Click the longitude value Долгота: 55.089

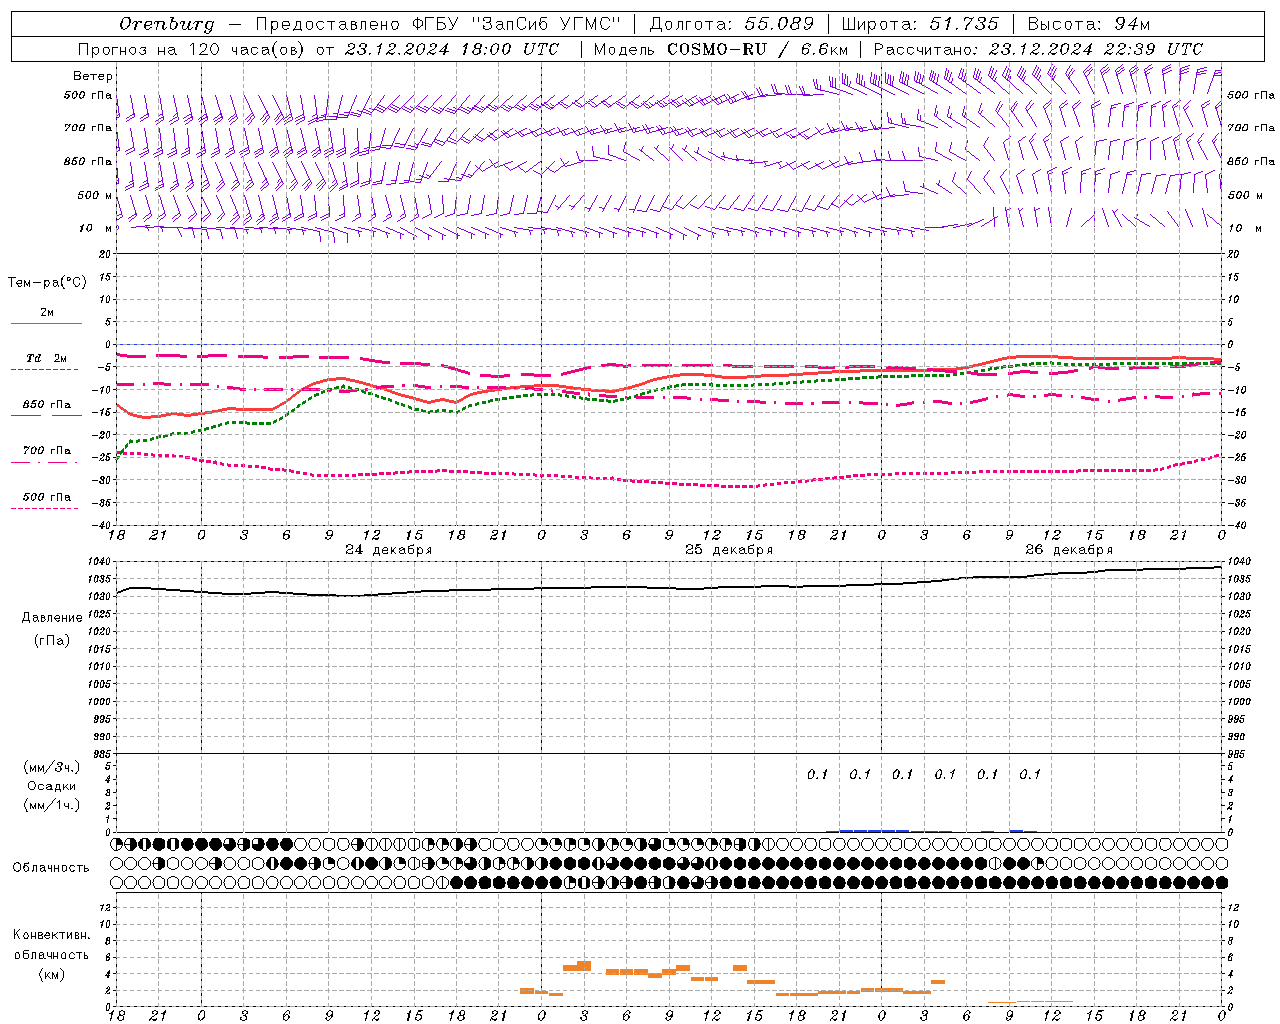[x=732, y=24]
